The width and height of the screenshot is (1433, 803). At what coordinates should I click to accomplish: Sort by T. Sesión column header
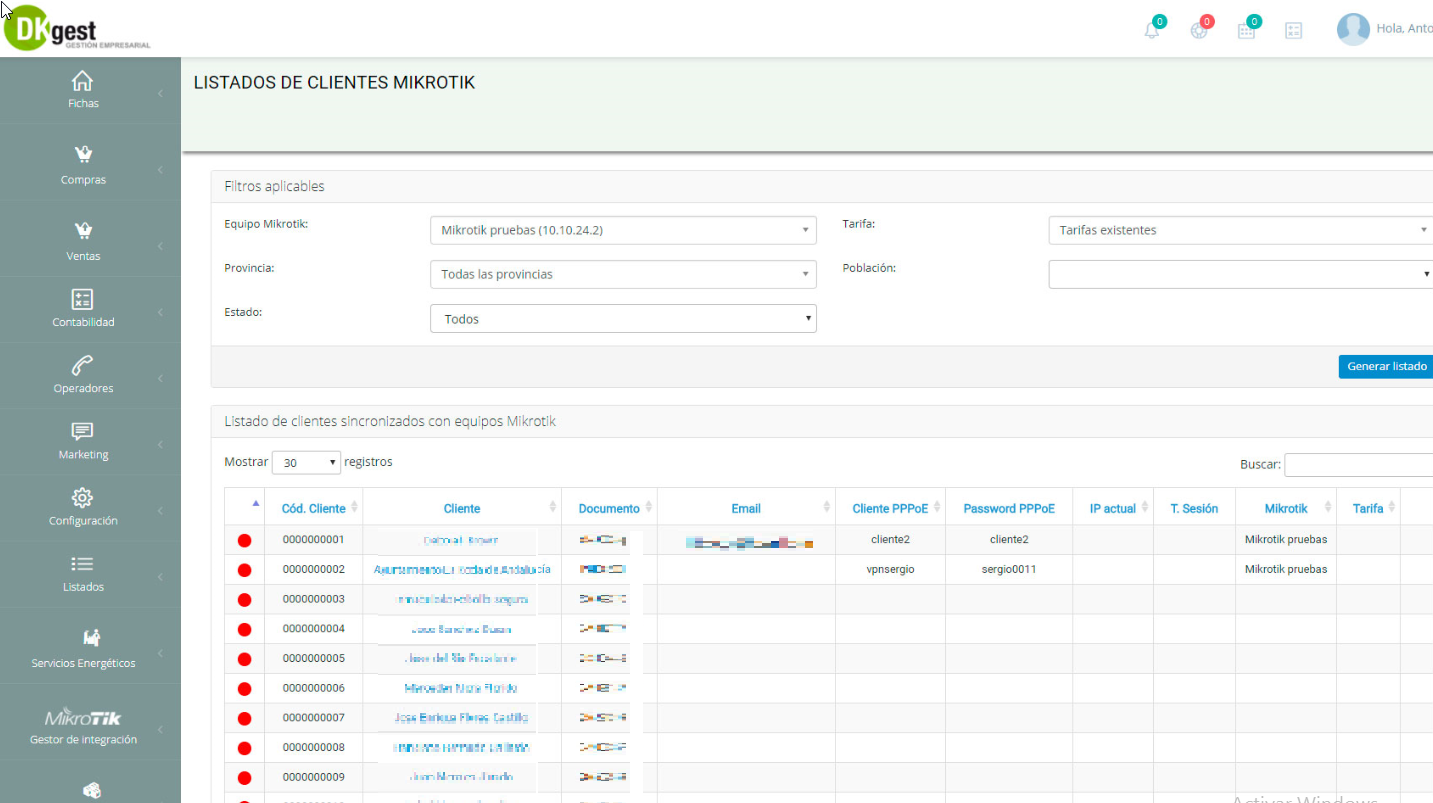click(x=1194, y=508)
